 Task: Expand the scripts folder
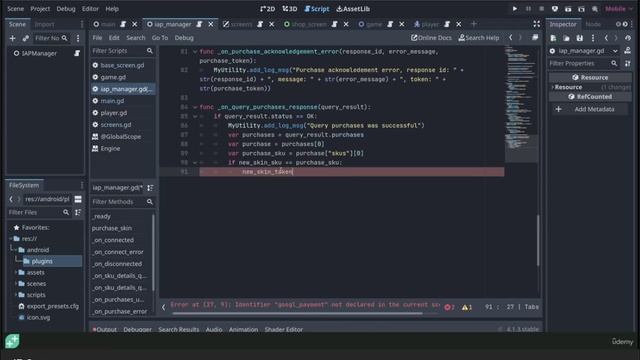coord(16,295)
